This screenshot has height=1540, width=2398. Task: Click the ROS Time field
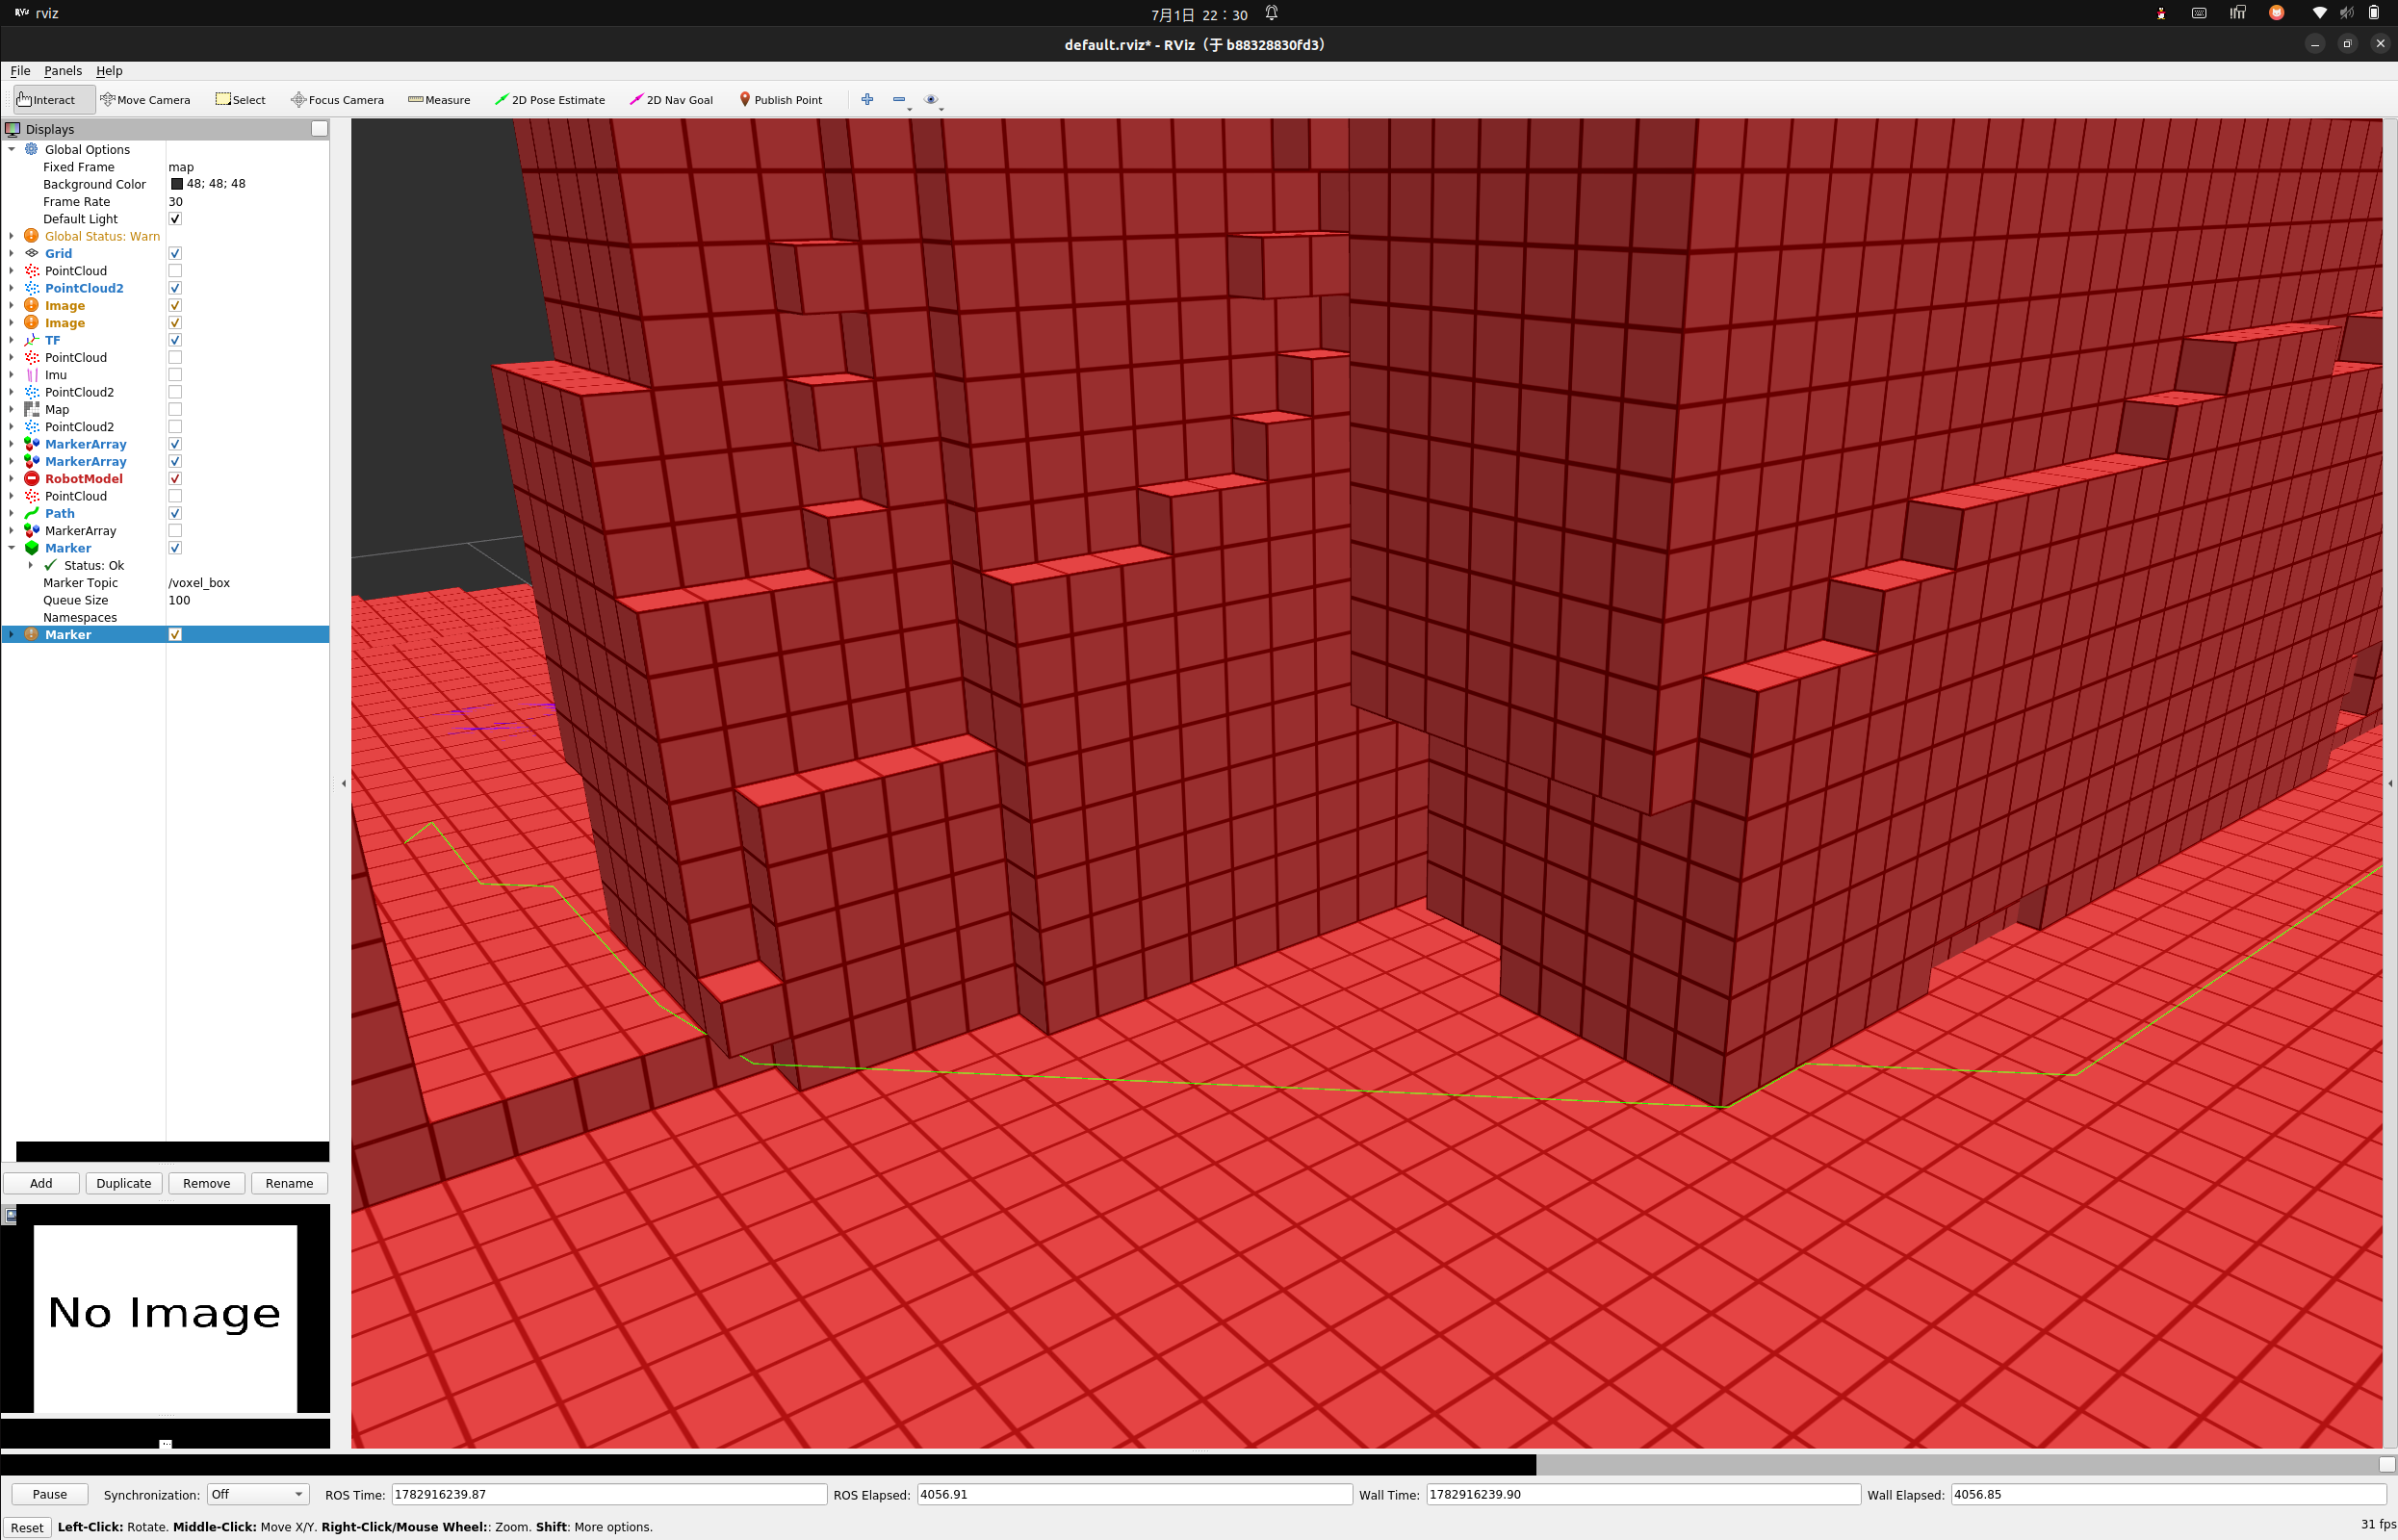pyautogui.click(x=609, y=1494)
